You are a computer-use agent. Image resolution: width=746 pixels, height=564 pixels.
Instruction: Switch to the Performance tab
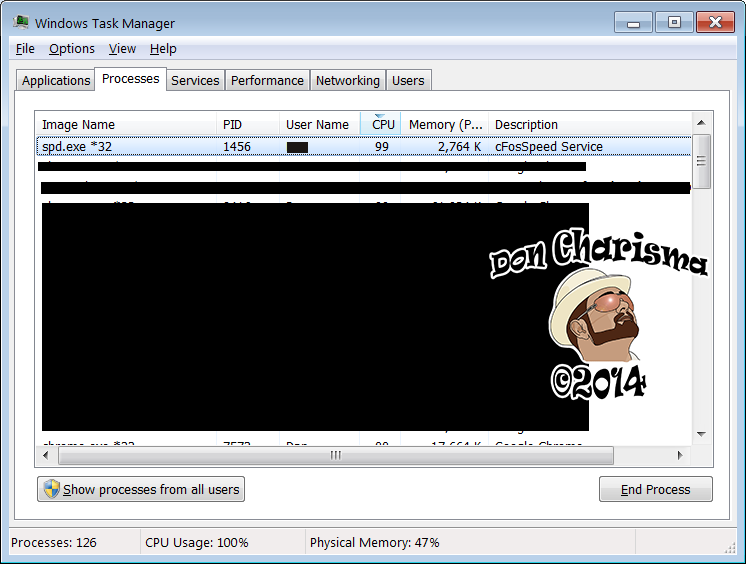tap(267, 80)
